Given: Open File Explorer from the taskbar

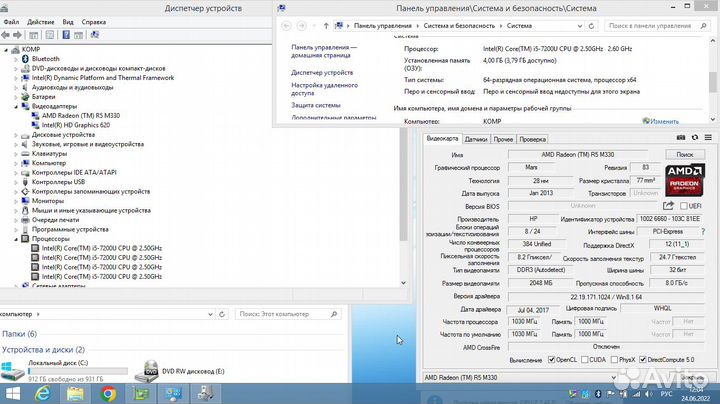Looking at the screenshot, I should tap(75, 394).
